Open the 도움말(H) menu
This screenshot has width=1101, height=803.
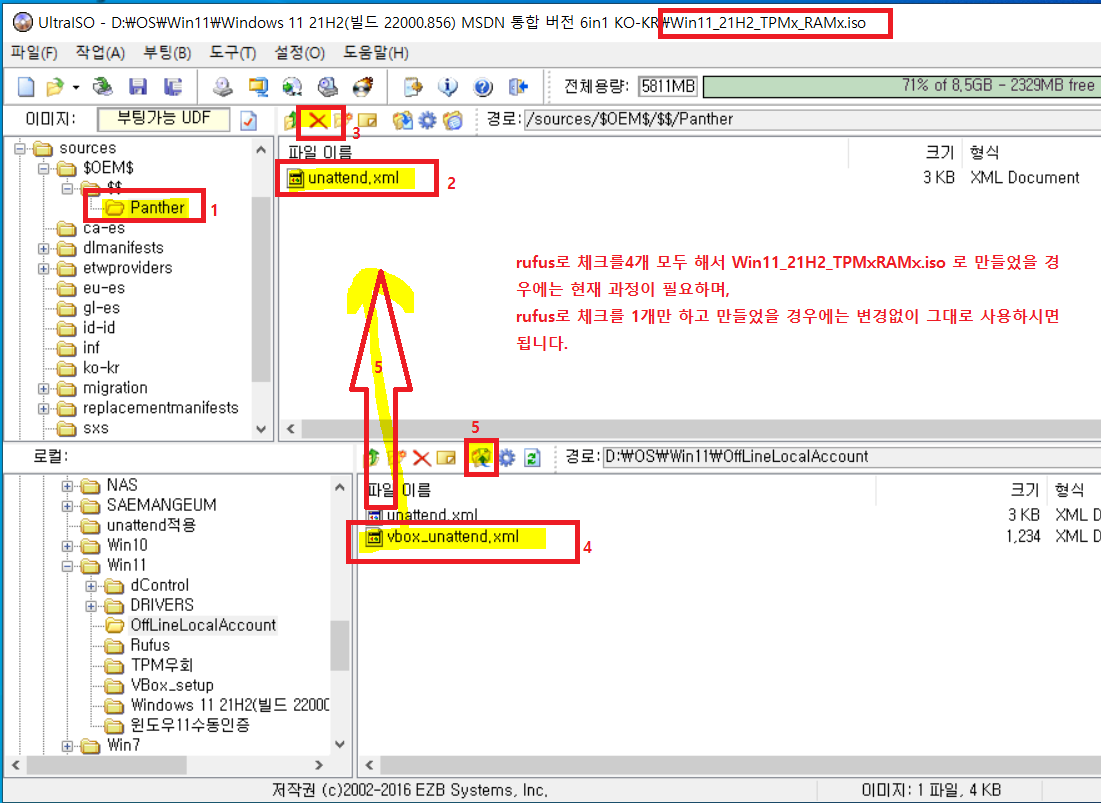(x=376, y=53)
